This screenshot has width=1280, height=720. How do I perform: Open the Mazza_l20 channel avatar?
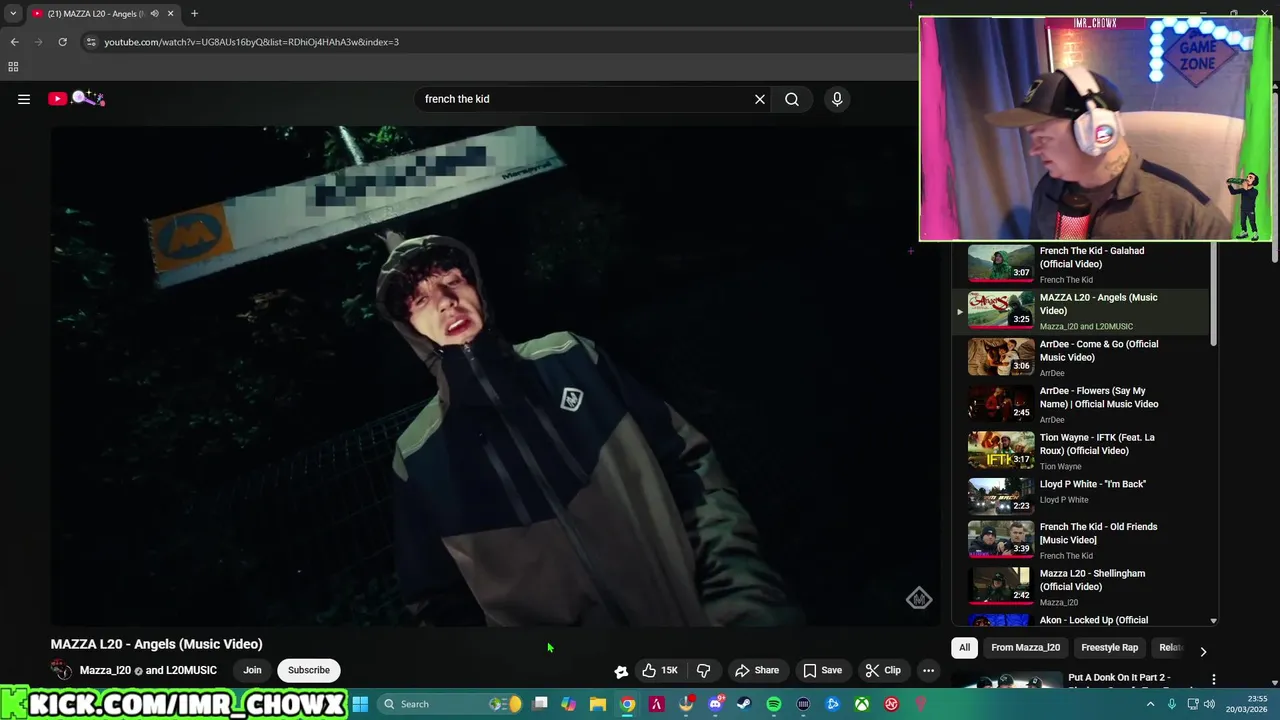click(62, 670)
